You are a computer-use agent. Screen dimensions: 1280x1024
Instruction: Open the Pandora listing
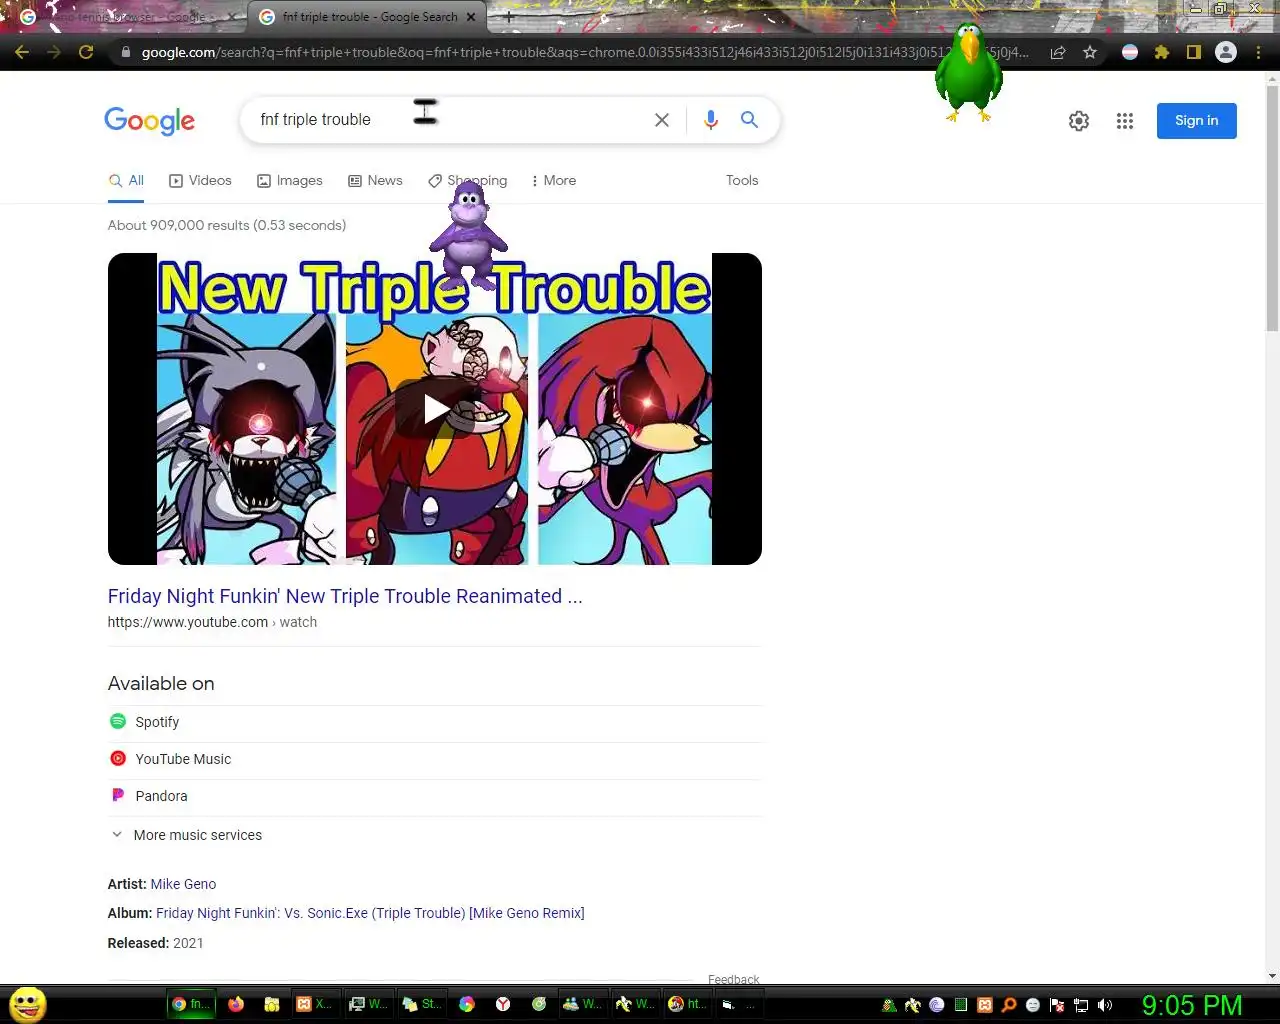435,796
